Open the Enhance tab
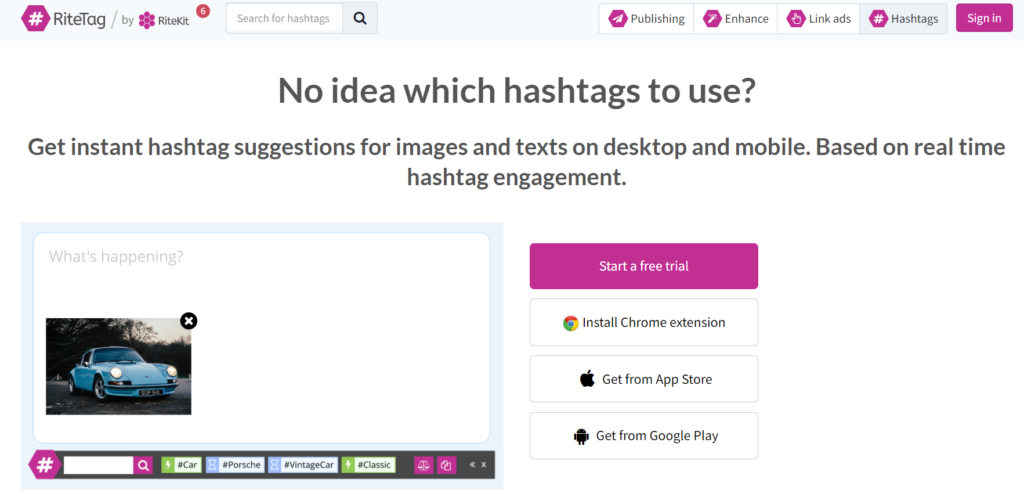The image size is (1024, 497). 736,18
